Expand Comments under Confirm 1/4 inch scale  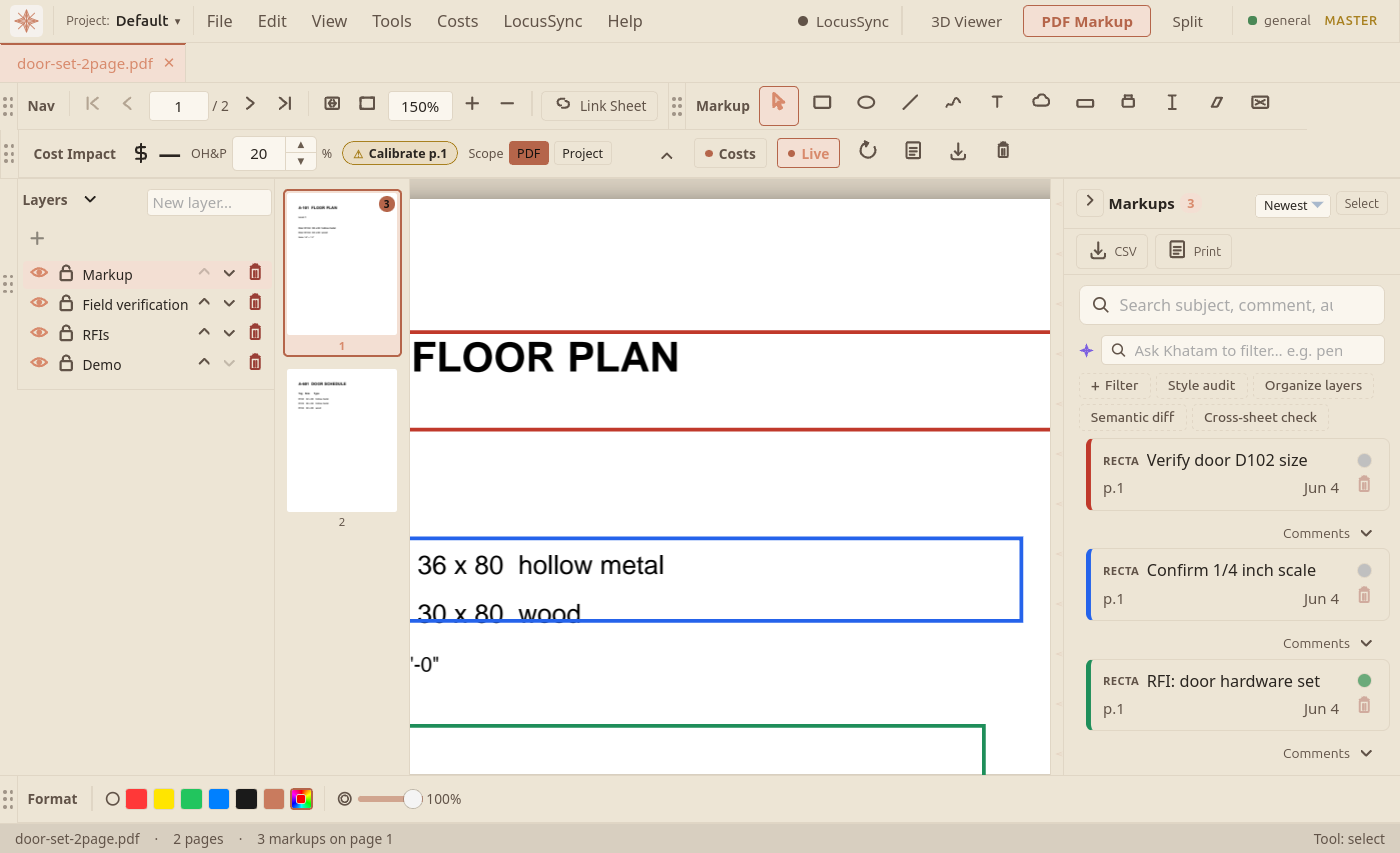tap(1328, 643)
